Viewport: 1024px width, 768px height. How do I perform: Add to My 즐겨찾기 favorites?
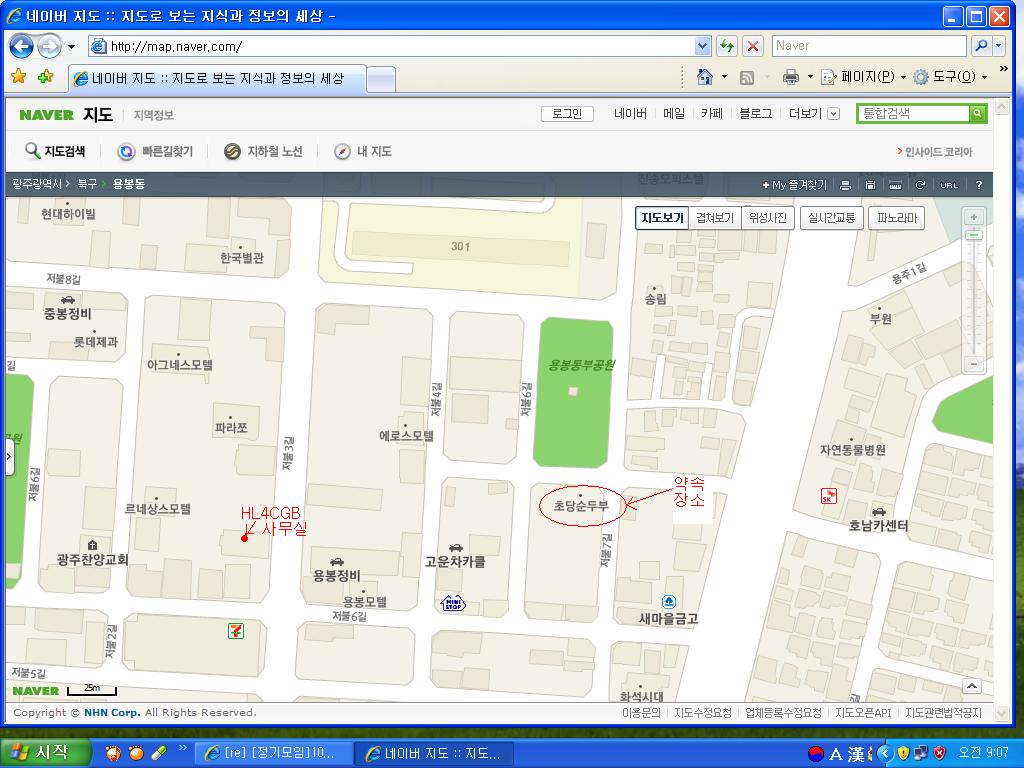tap(794, 185)
